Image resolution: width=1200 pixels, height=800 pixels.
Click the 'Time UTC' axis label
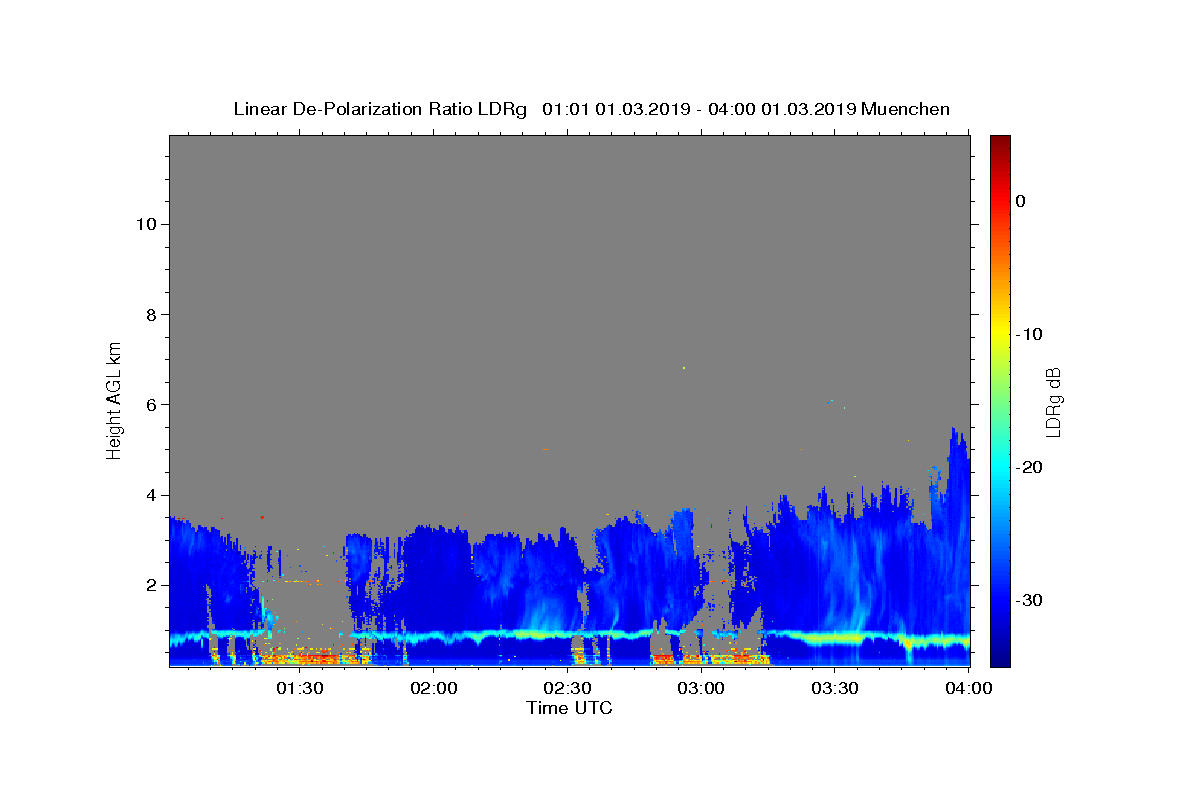tap(569, 708)
